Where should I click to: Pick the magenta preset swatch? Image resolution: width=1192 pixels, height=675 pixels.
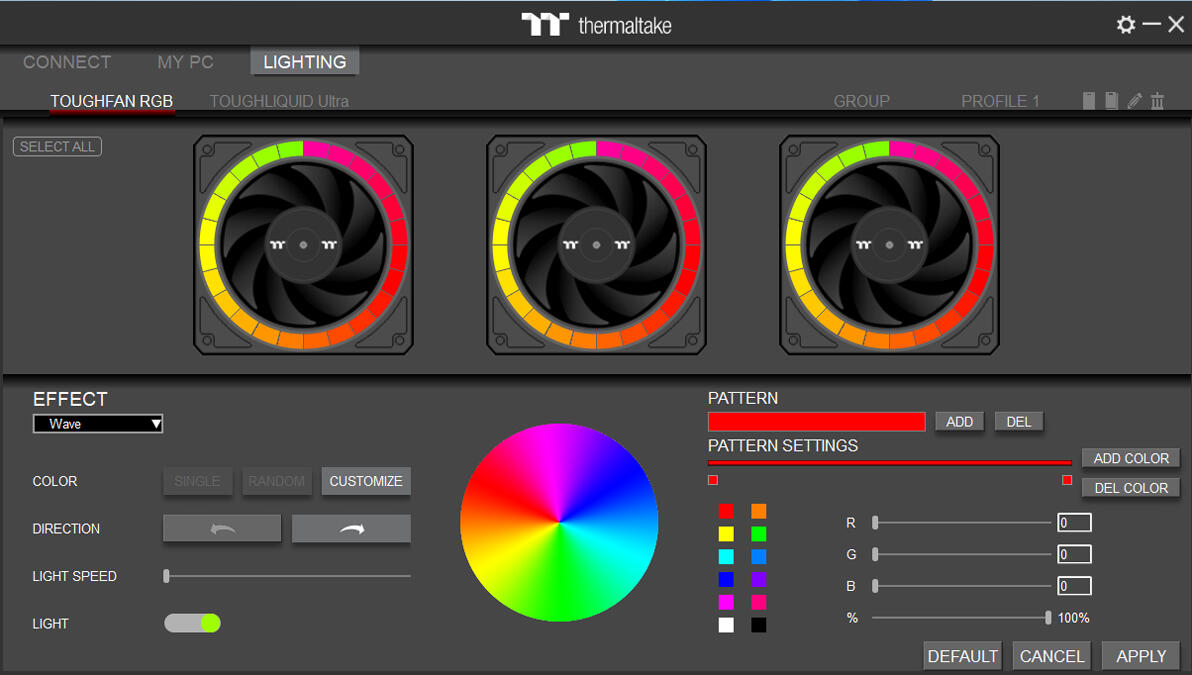click(726, 603)
